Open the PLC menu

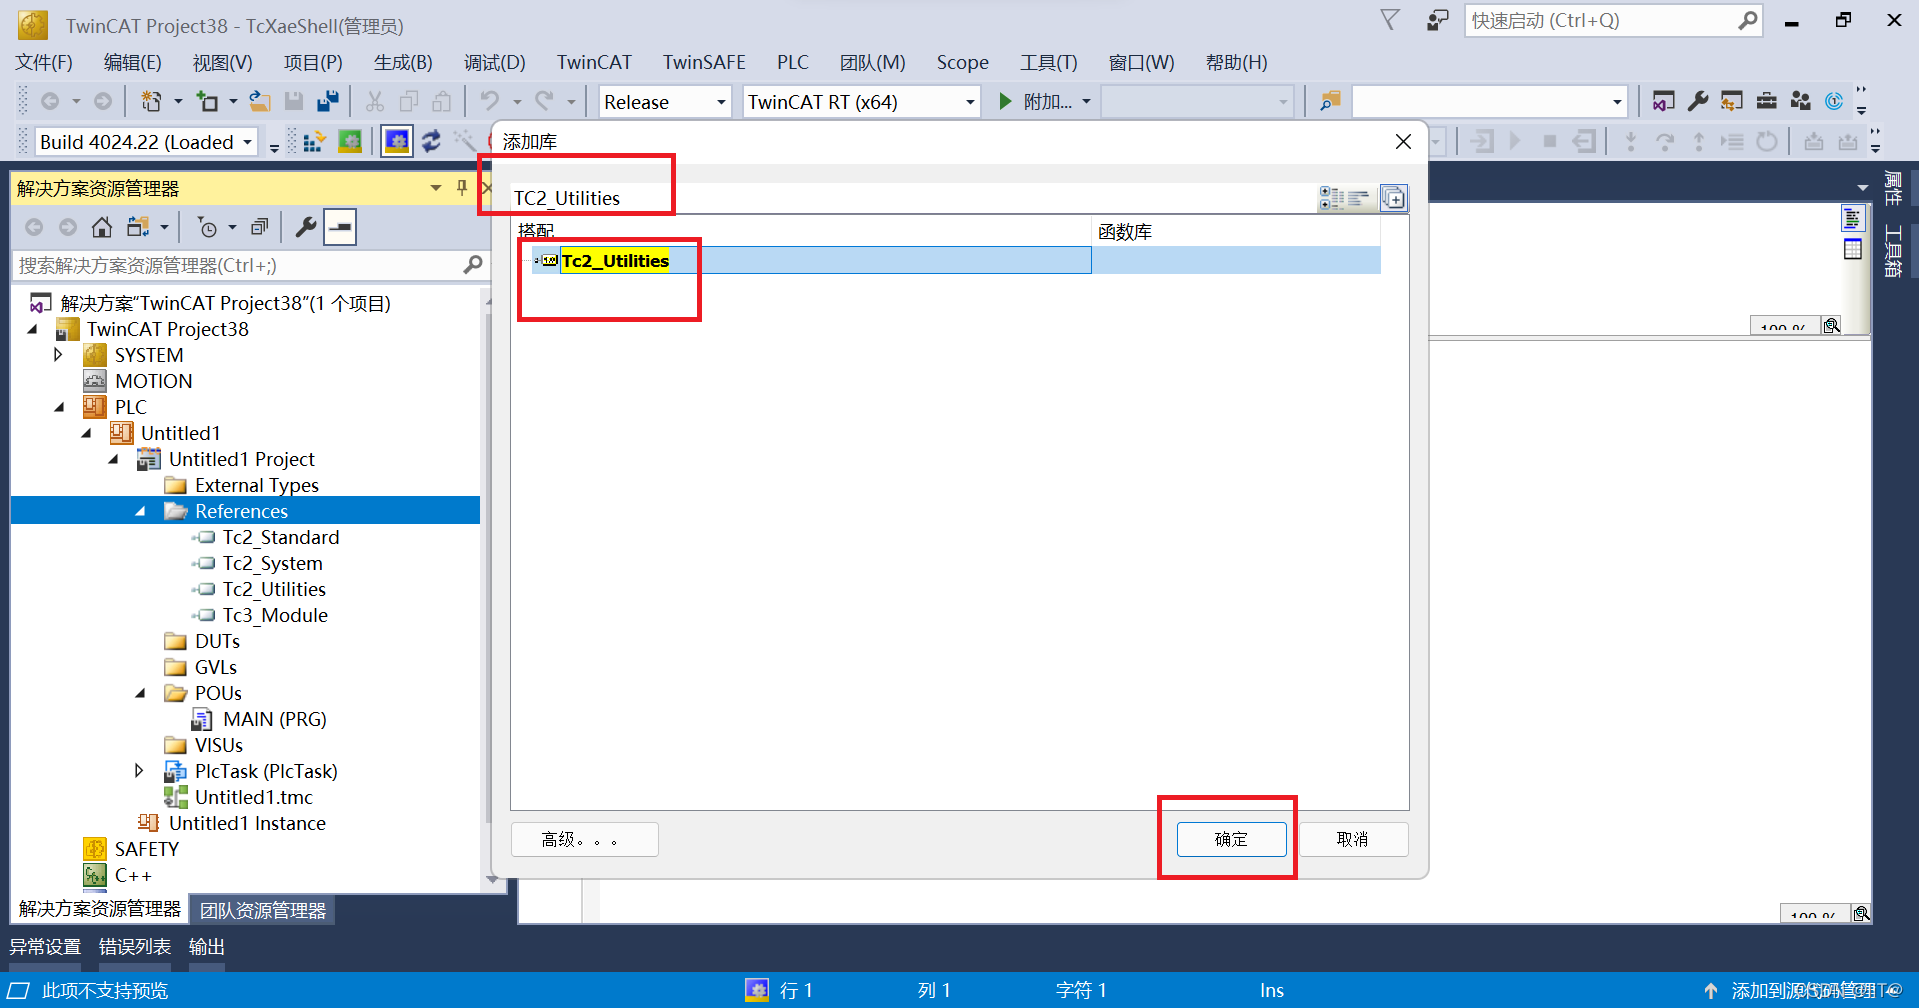click(x=792, y=62)
